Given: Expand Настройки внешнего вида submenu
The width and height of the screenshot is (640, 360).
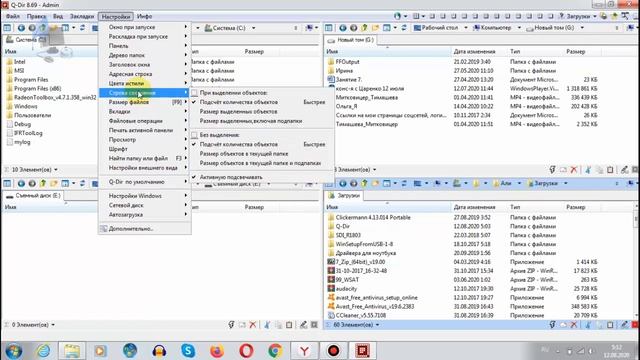Looking at the screenshot, I should point(144,168).
